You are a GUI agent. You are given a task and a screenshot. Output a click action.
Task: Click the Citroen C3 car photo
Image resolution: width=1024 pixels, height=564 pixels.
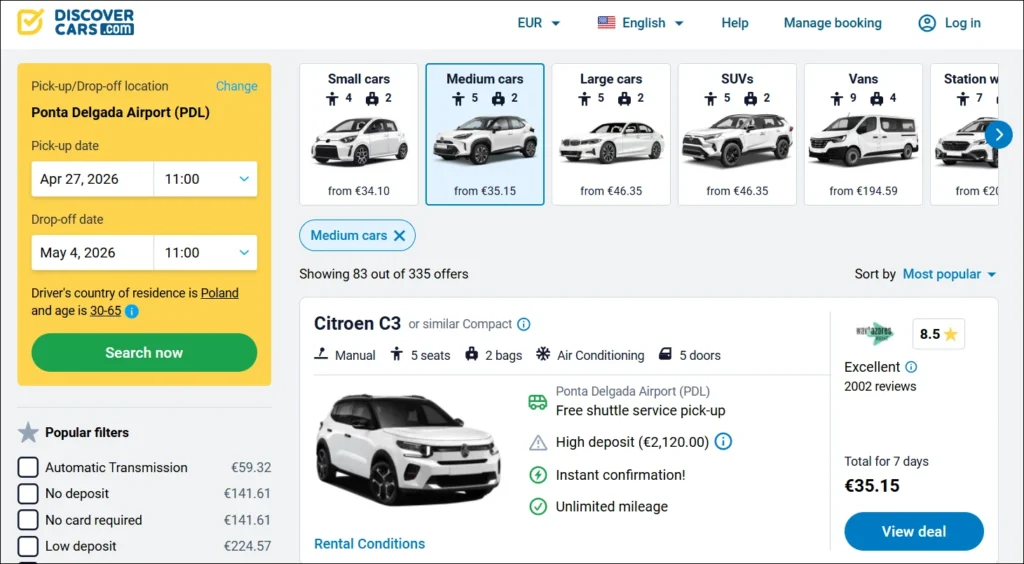coord(408,449)
